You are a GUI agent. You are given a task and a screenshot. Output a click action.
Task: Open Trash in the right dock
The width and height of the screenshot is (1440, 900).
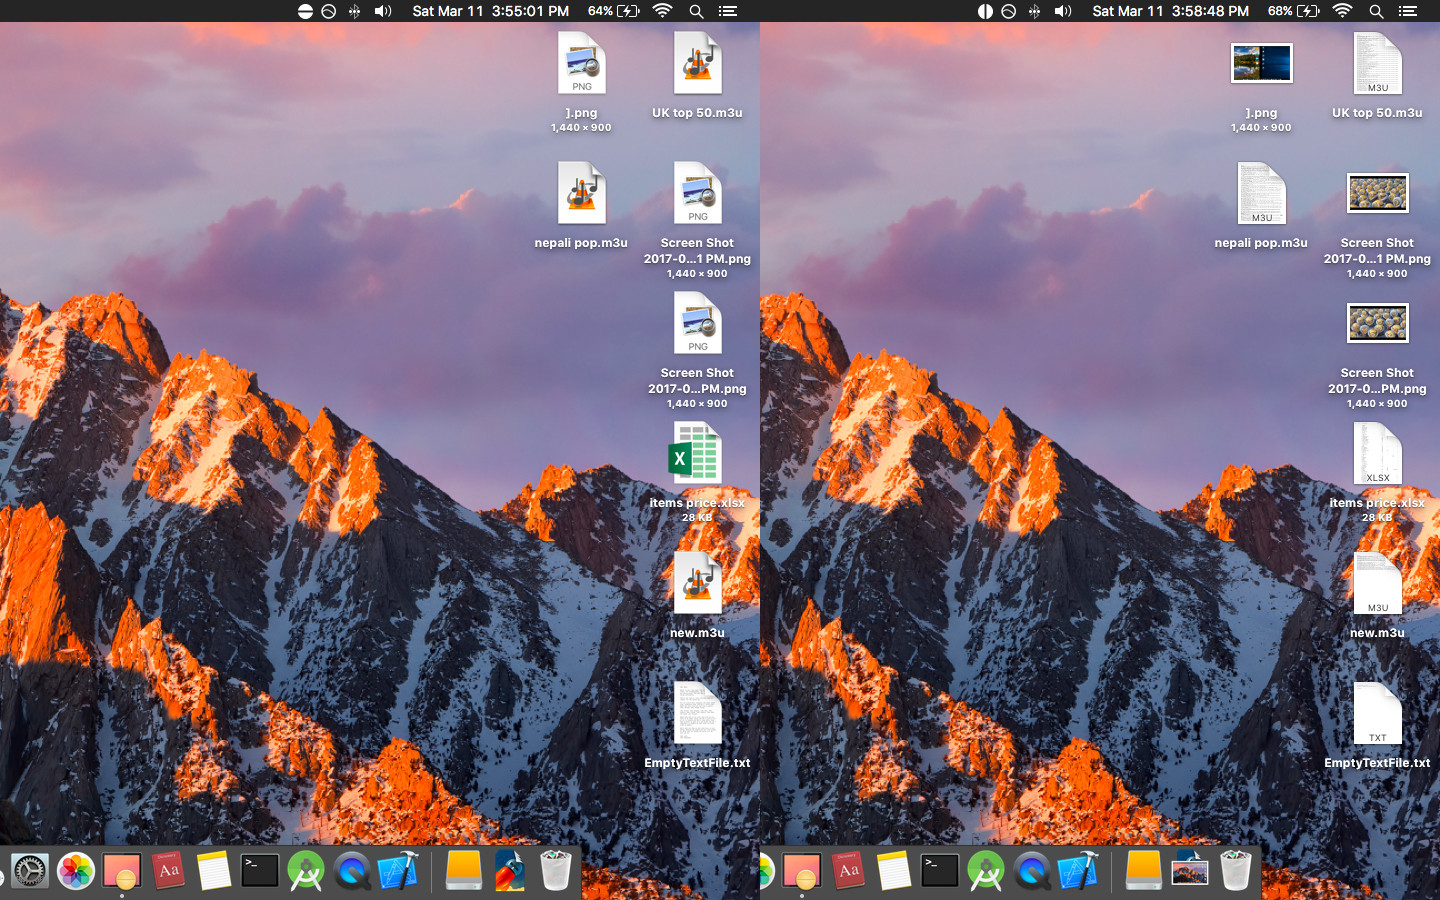pos(1236,871)
